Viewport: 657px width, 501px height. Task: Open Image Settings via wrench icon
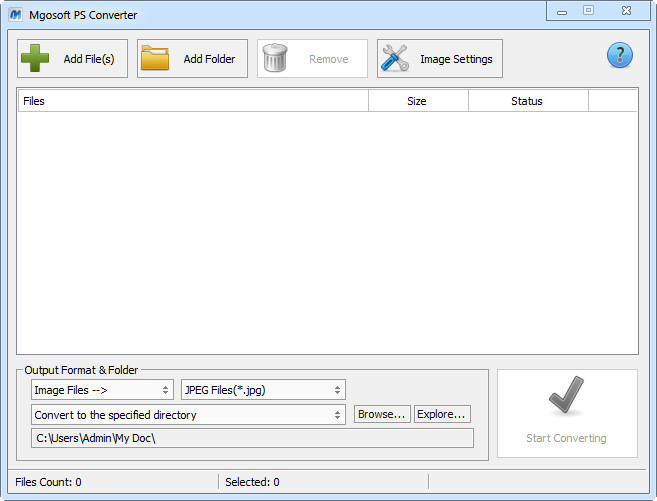coord(395,58)
